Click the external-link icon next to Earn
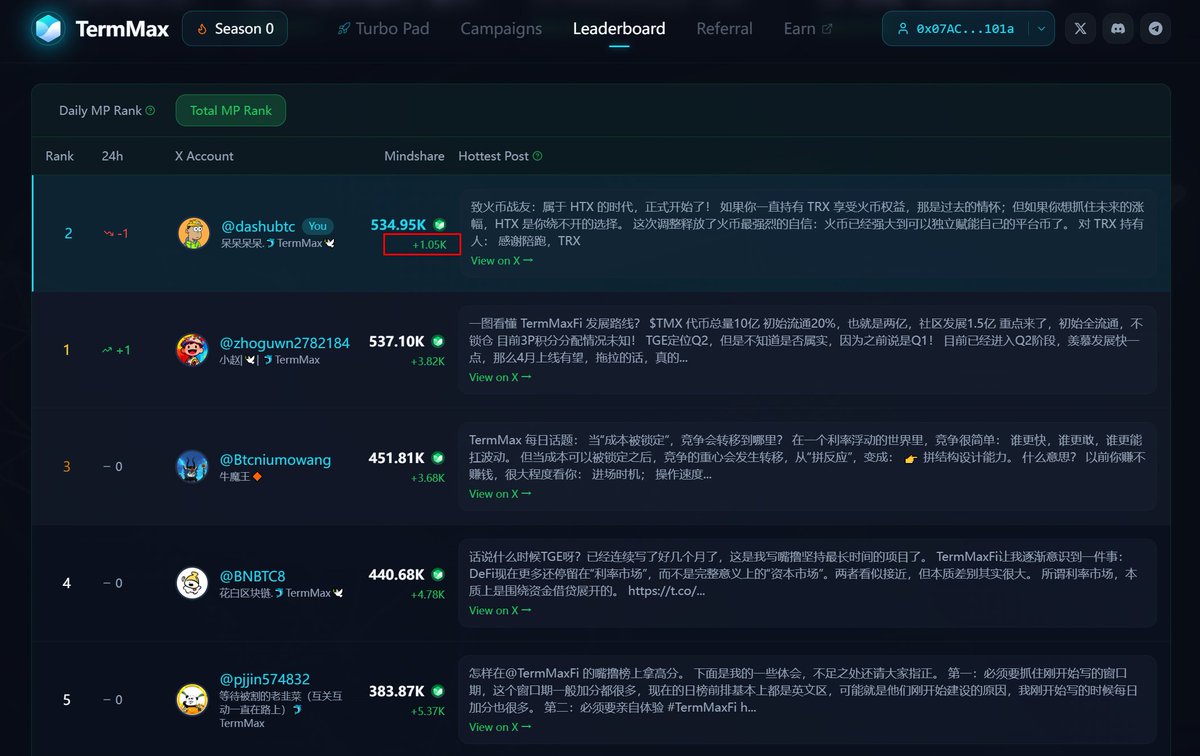1200x756 pixels. click(829, 27)
